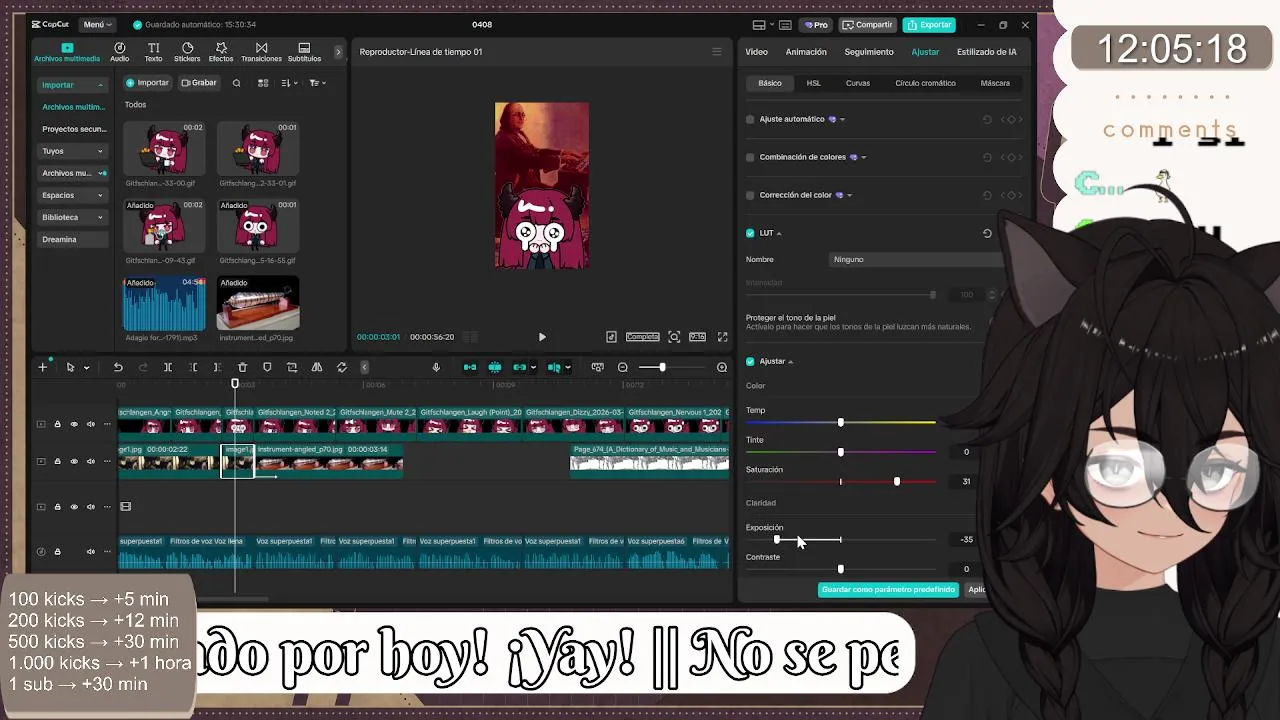Open the Efectos panel
Screen dimensions: 1280x720
pyautogui.click(x=221, y=52)
